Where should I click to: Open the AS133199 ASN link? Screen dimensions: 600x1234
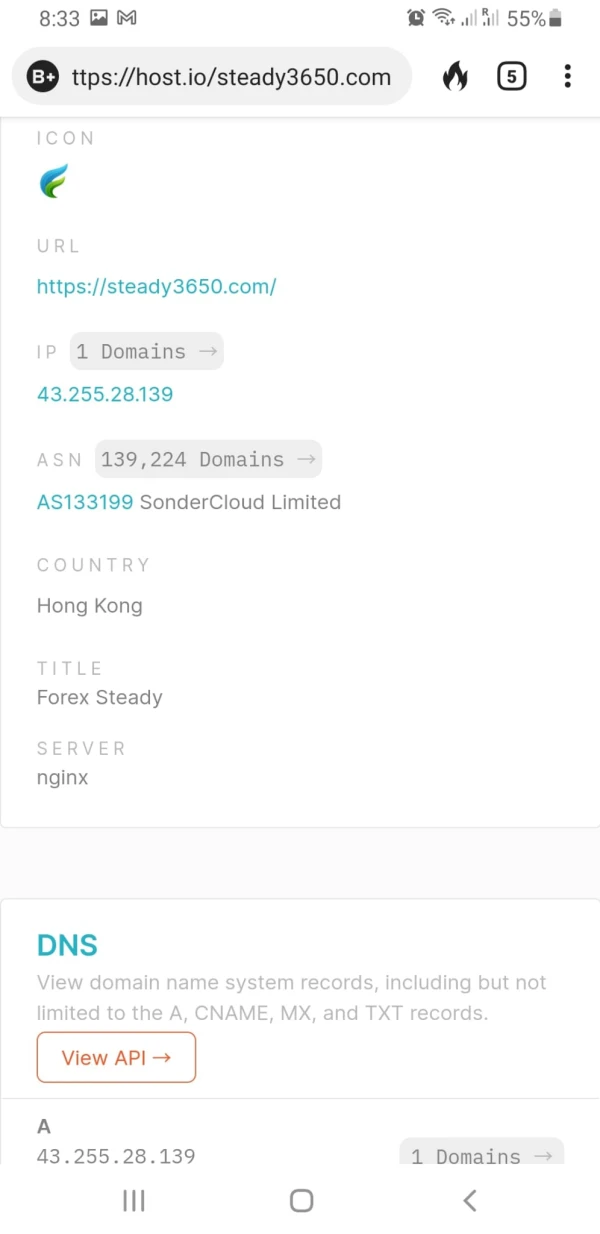coord(85,502)
